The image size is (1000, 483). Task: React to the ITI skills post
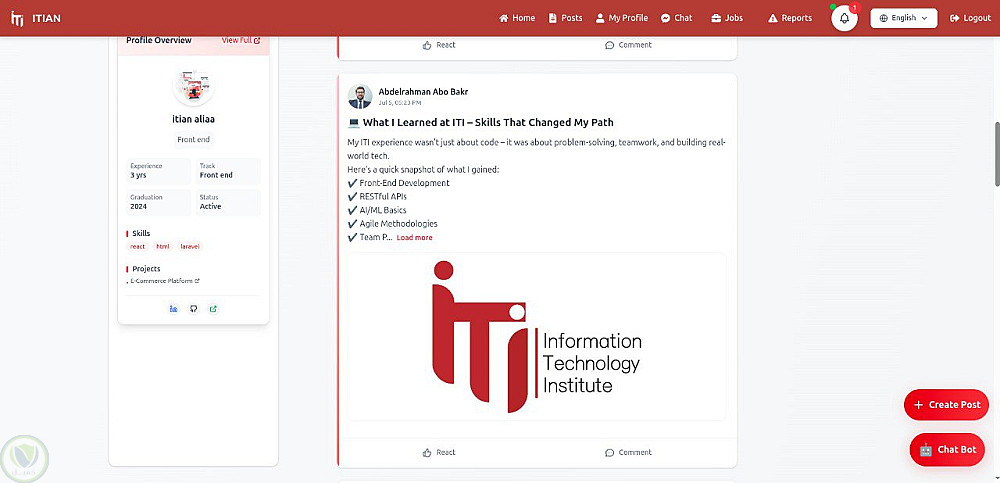pyautogui.click(x=439, y=452)
